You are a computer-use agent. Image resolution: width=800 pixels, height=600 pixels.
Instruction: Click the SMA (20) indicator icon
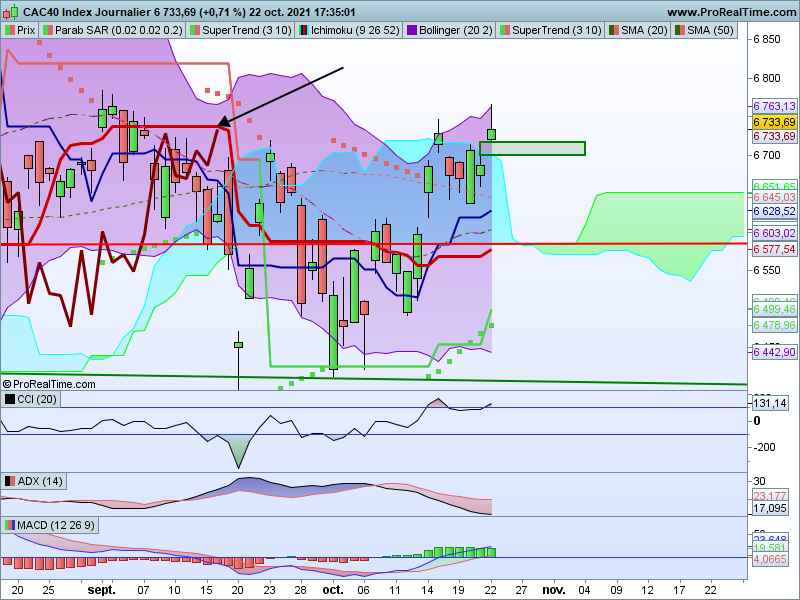tap(614, 31)
